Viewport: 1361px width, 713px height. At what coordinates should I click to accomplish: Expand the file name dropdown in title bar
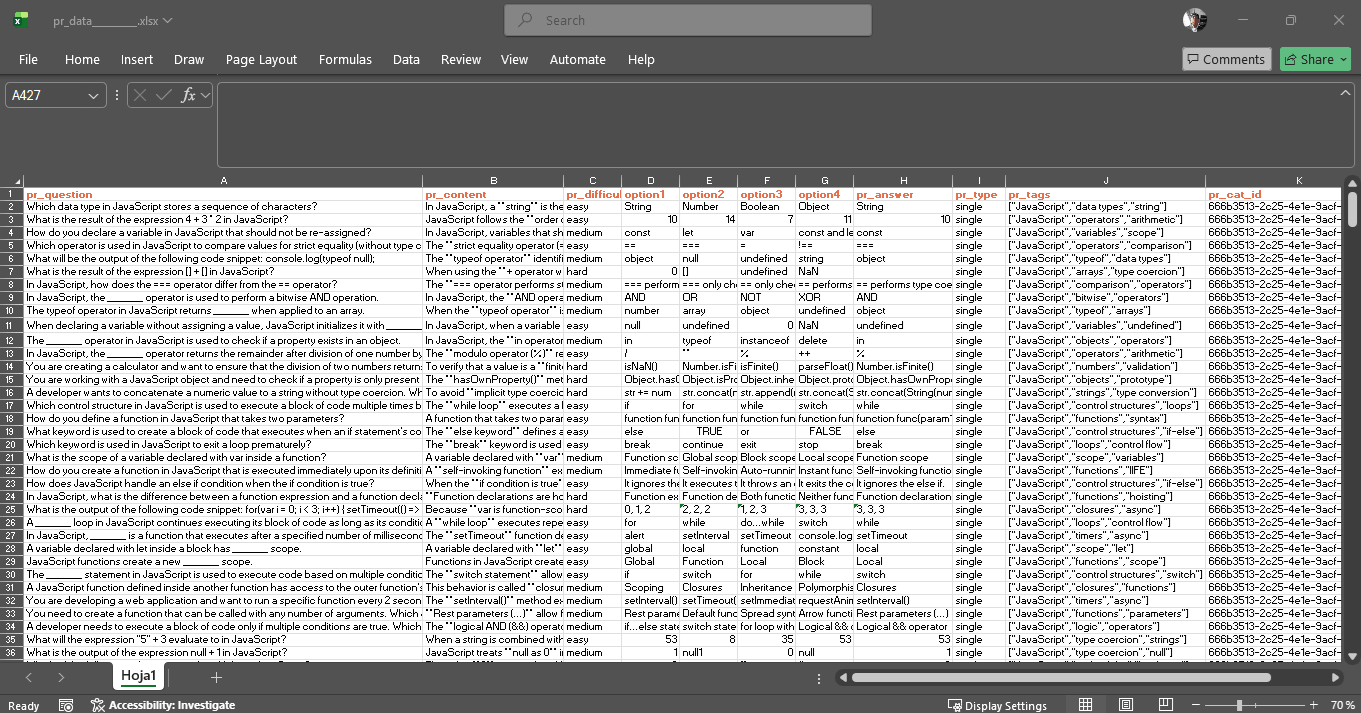pyautogui.click(x=167, y=20)
